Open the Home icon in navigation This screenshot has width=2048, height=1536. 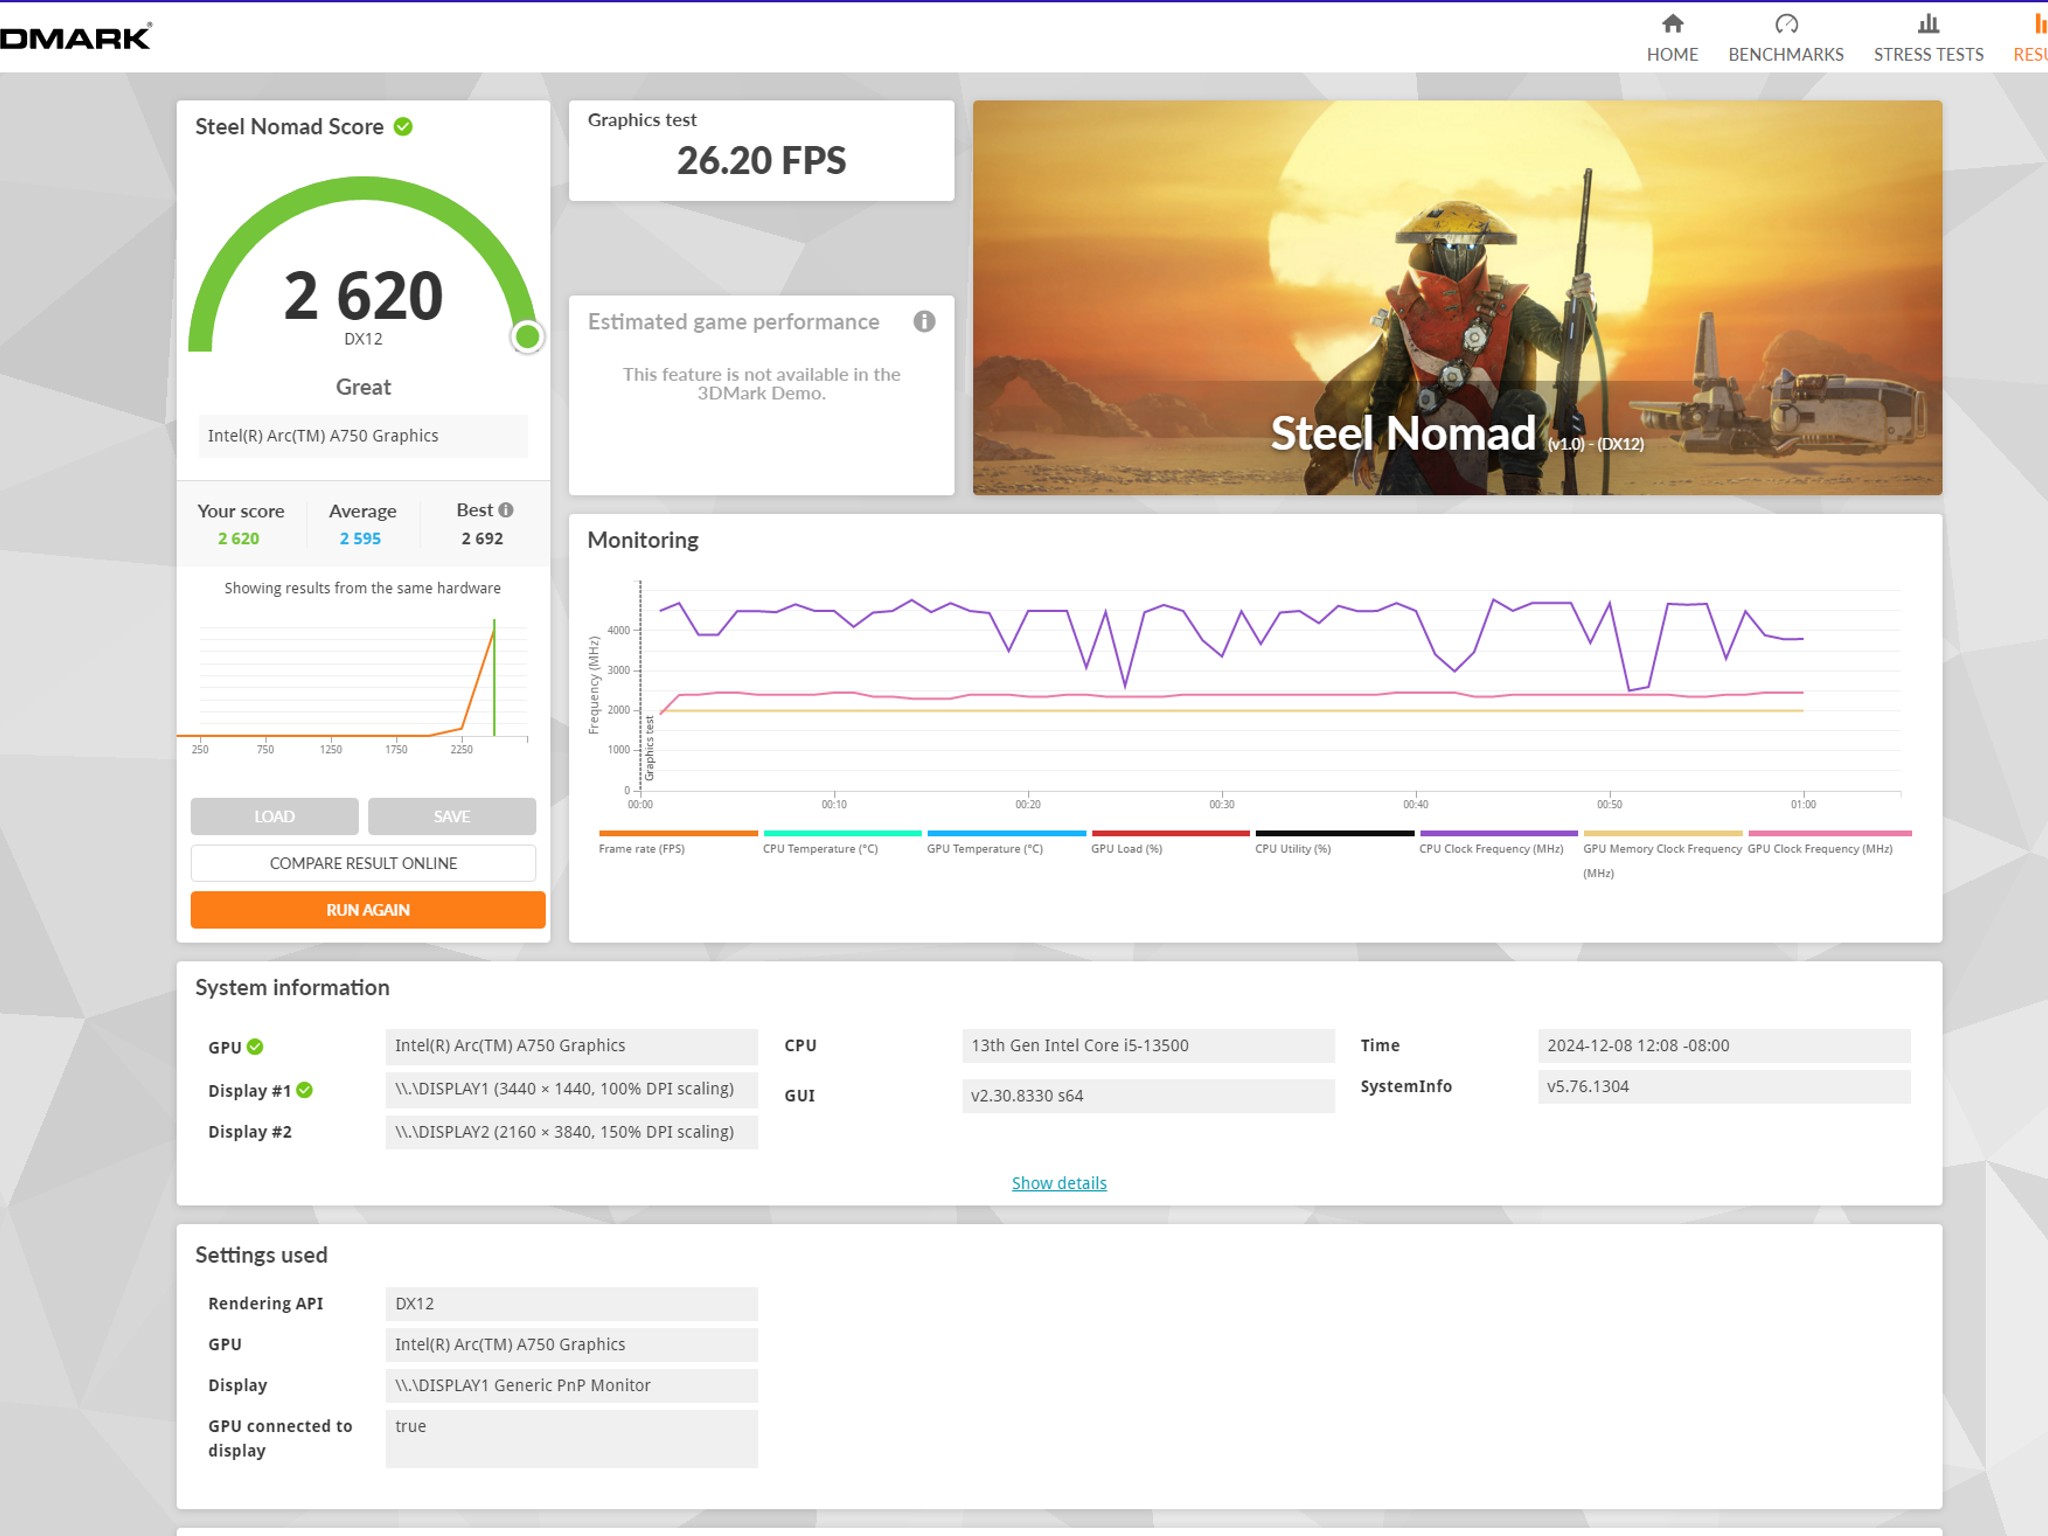(x=1672, y=24)
